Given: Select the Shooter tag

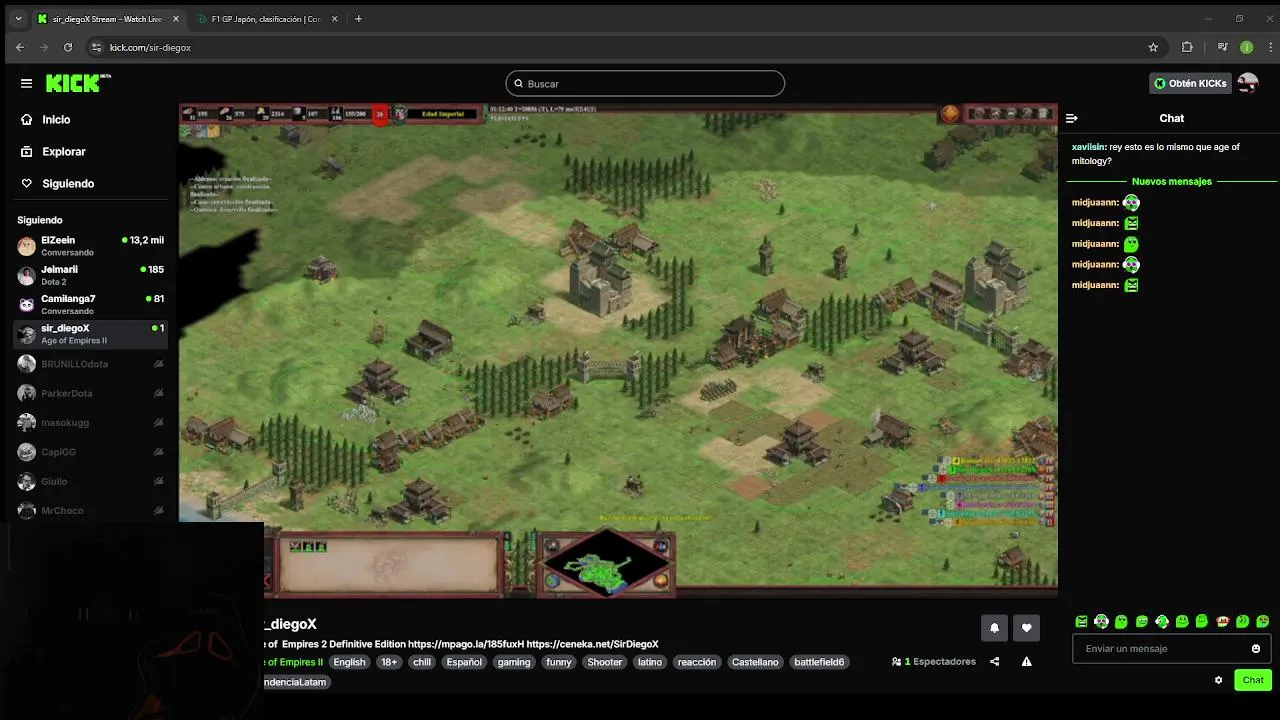Looking at the screenshot, I should click(x=605, y=662).
